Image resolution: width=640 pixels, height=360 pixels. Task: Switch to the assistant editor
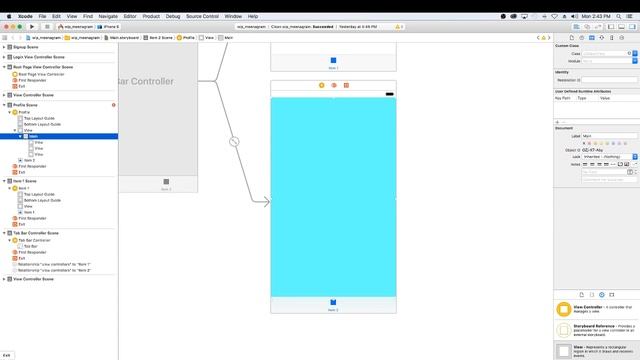pos(587,27)
